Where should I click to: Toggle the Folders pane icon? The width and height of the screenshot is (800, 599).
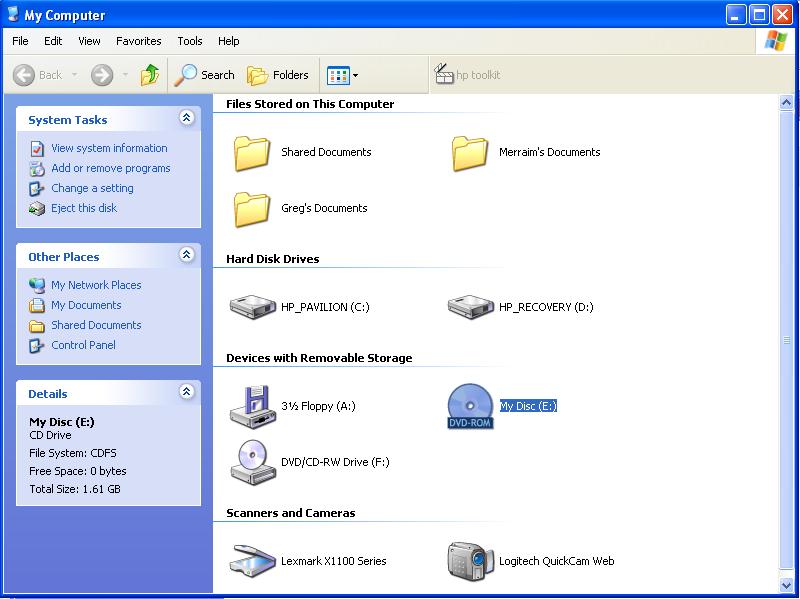click(x=258, y=76)
